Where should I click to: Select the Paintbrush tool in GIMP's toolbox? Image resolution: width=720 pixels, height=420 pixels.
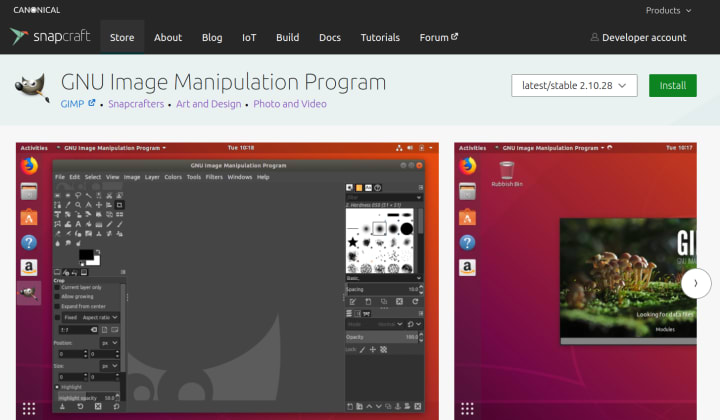120,224
